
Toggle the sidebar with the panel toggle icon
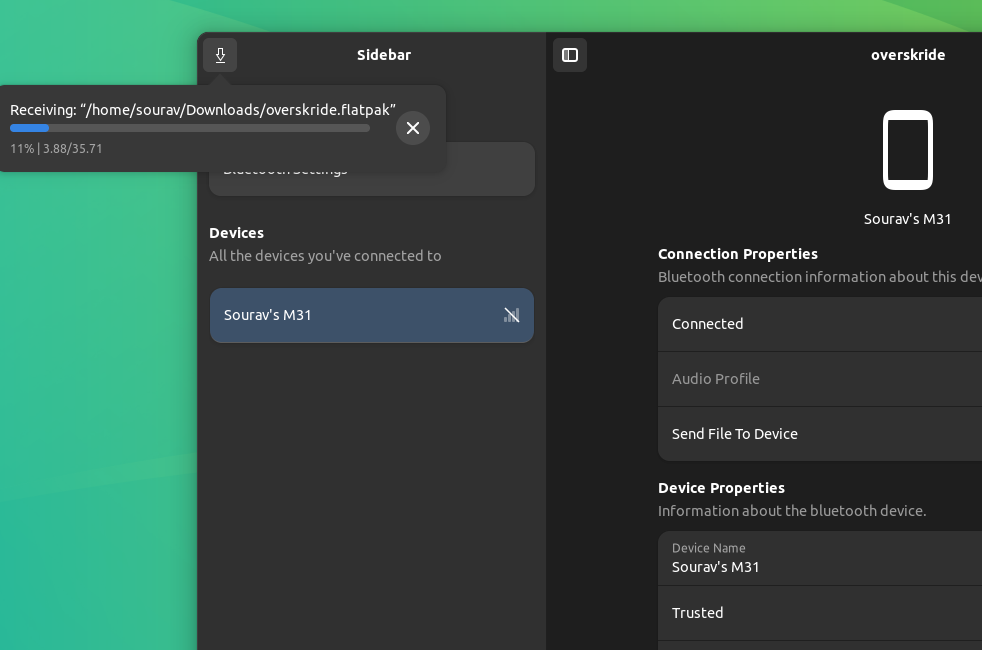pos(570,55)
